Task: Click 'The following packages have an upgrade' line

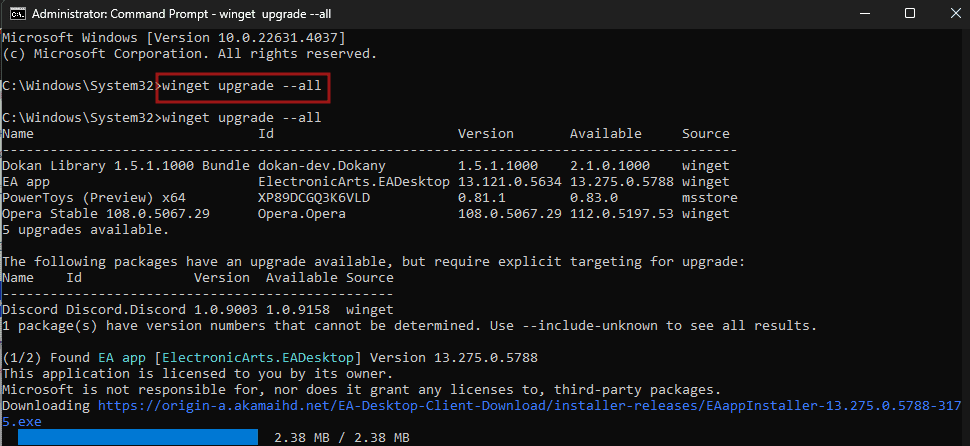Action: 374,262
